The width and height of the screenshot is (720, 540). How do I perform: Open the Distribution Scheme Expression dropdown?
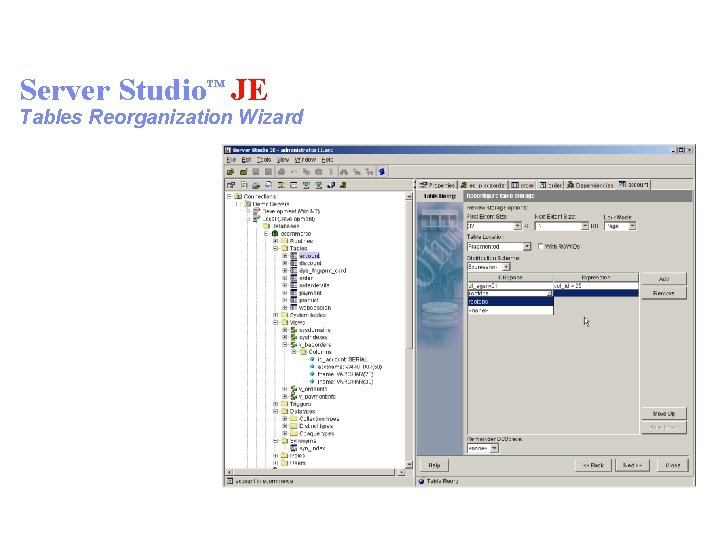tap(506, 267)
